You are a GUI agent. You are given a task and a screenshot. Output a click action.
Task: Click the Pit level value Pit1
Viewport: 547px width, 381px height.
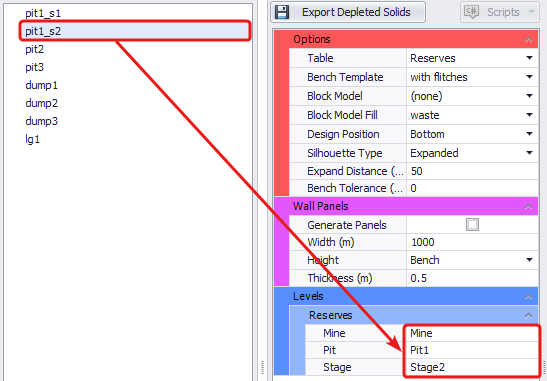pyautogui.click(x=471, y=350)
